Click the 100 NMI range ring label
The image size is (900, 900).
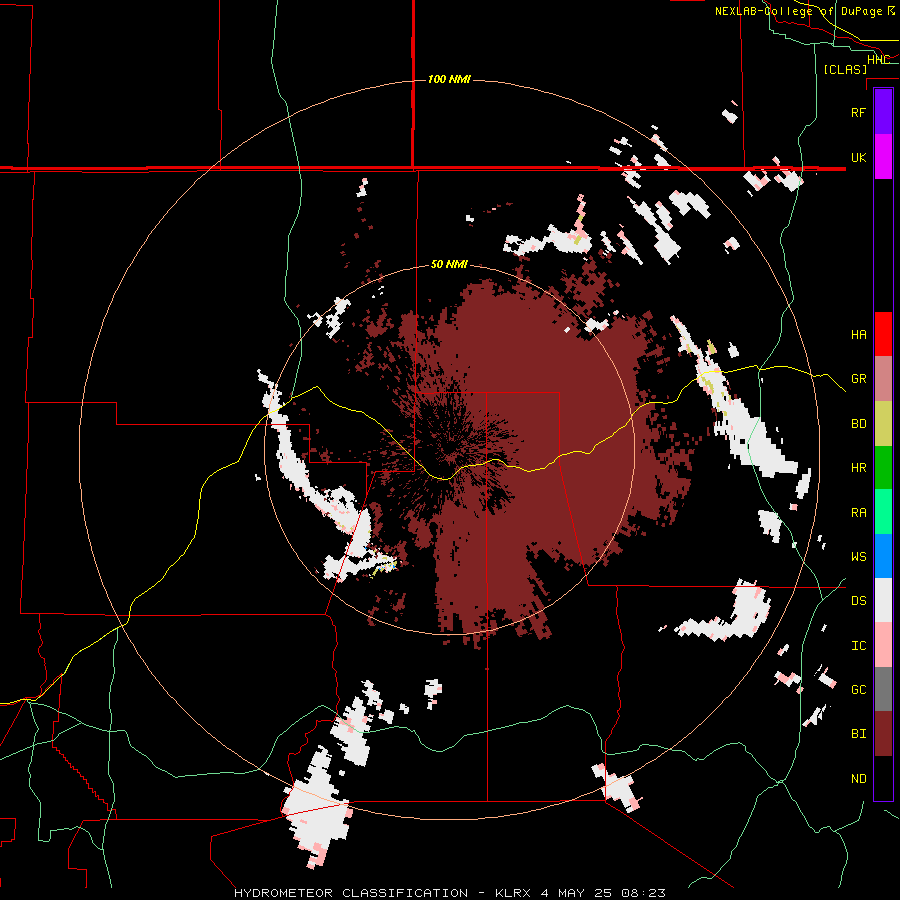click(449, 79)
